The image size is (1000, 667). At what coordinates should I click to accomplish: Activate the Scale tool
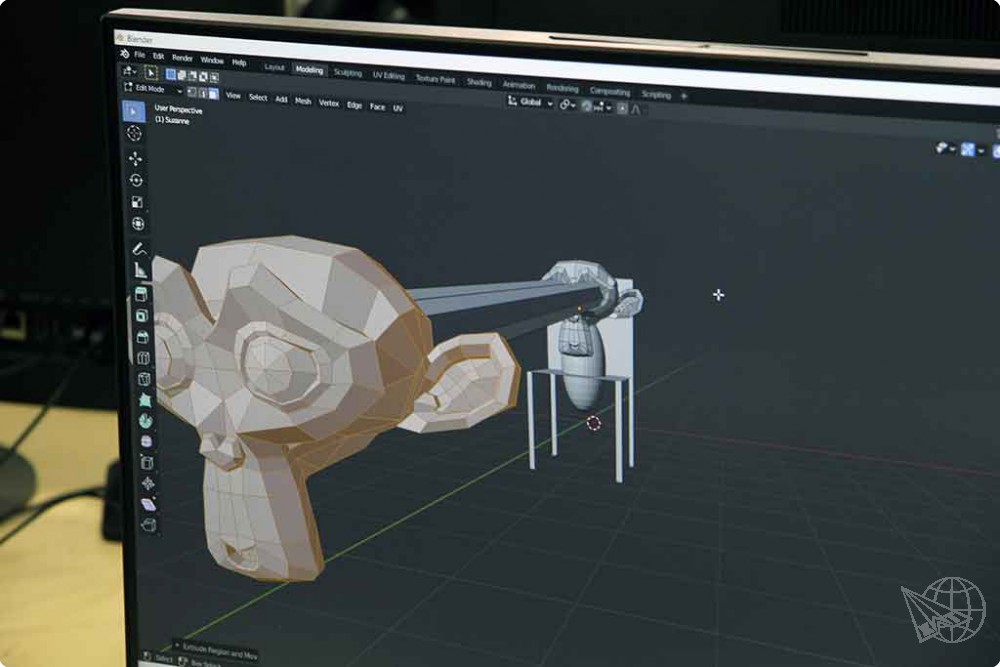[x=137, y=202]
